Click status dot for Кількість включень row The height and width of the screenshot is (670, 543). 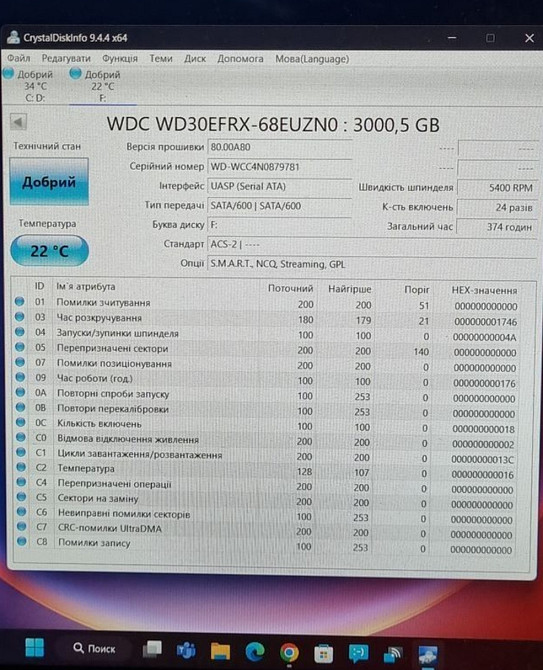[x=21, y=422]
